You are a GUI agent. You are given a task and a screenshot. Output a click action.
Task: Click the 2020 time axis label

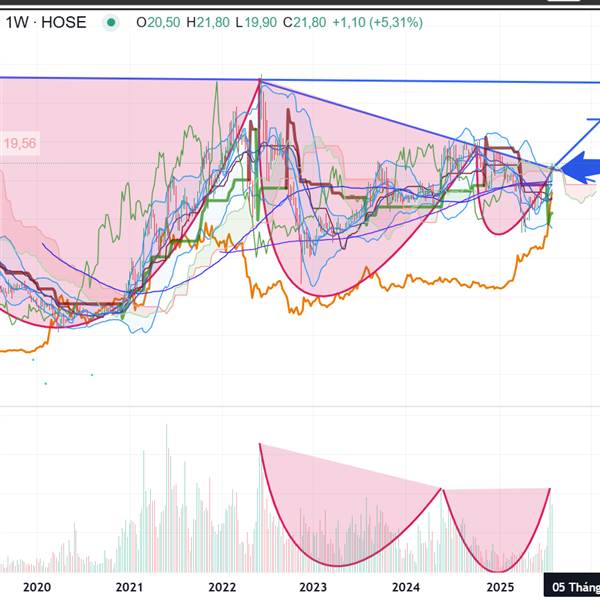pyautogui.click(x=37, y=587)
